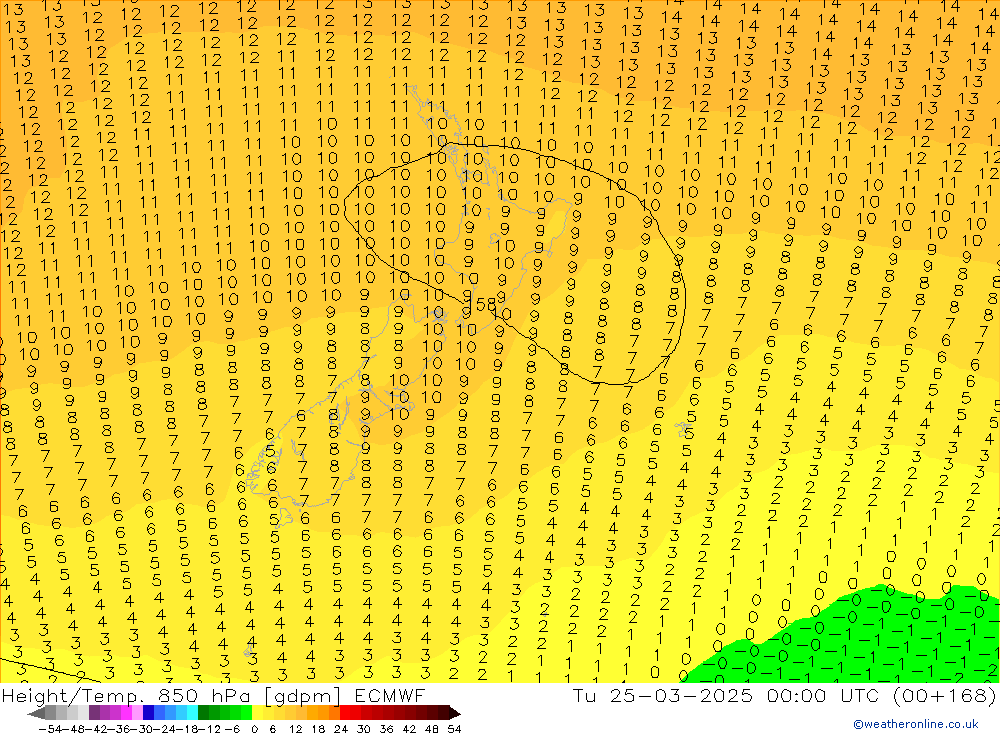1000x733 pixels.
Task: Click the legend value '54'
Action: 454,729
